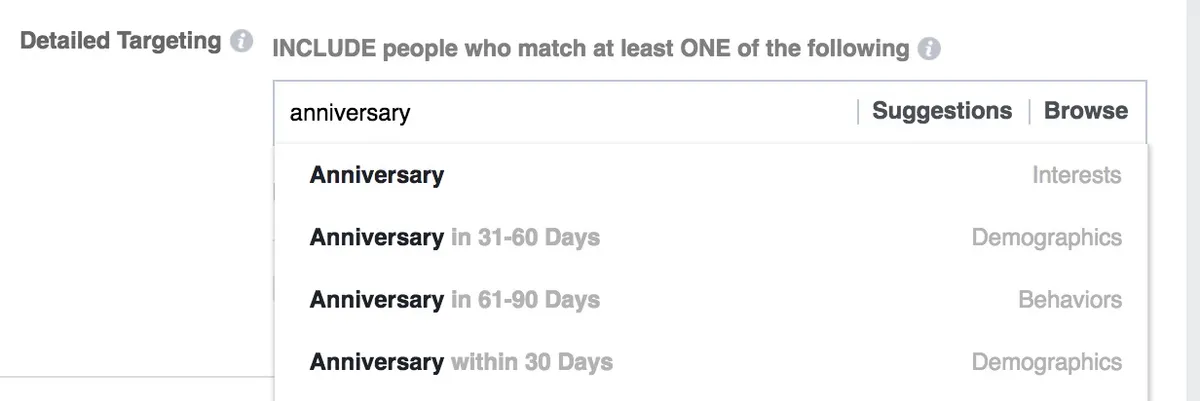Click Demographics label on the 31-60 Days row
Image resolution: width=1200 pixels, height=401 pixels.
1046,238
